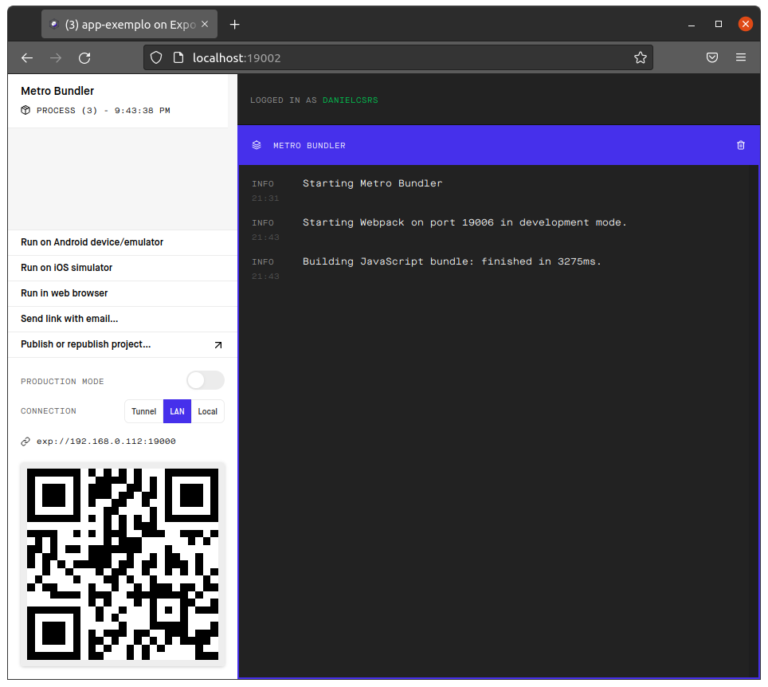Viewport: 768px width, 687px height.
Task: Open Publish or republish project
Action: (86, 344)
